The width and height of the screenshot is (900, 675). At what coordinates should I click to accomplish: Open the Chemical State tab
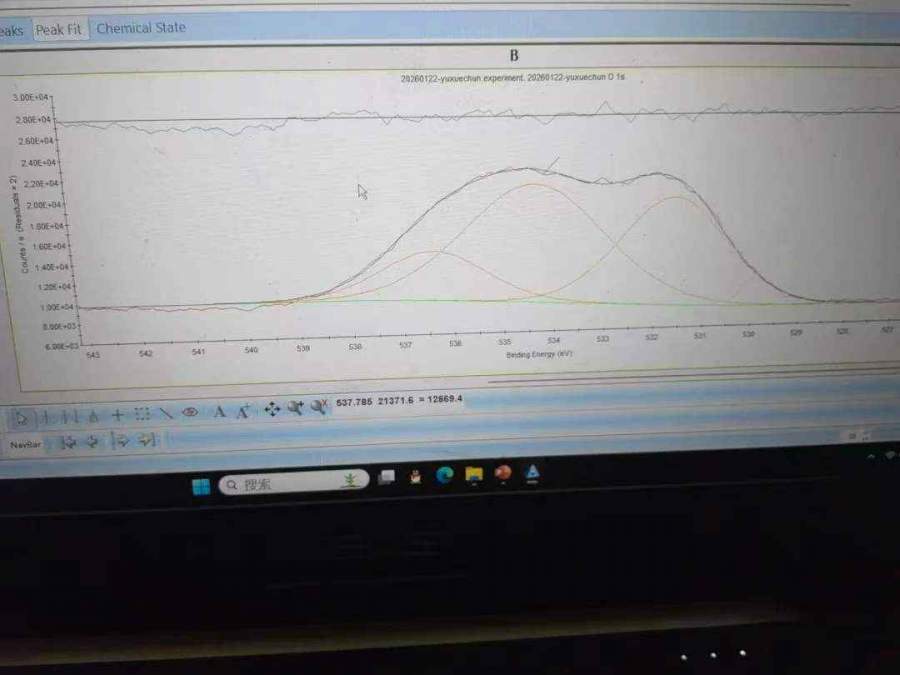point(141,28)
